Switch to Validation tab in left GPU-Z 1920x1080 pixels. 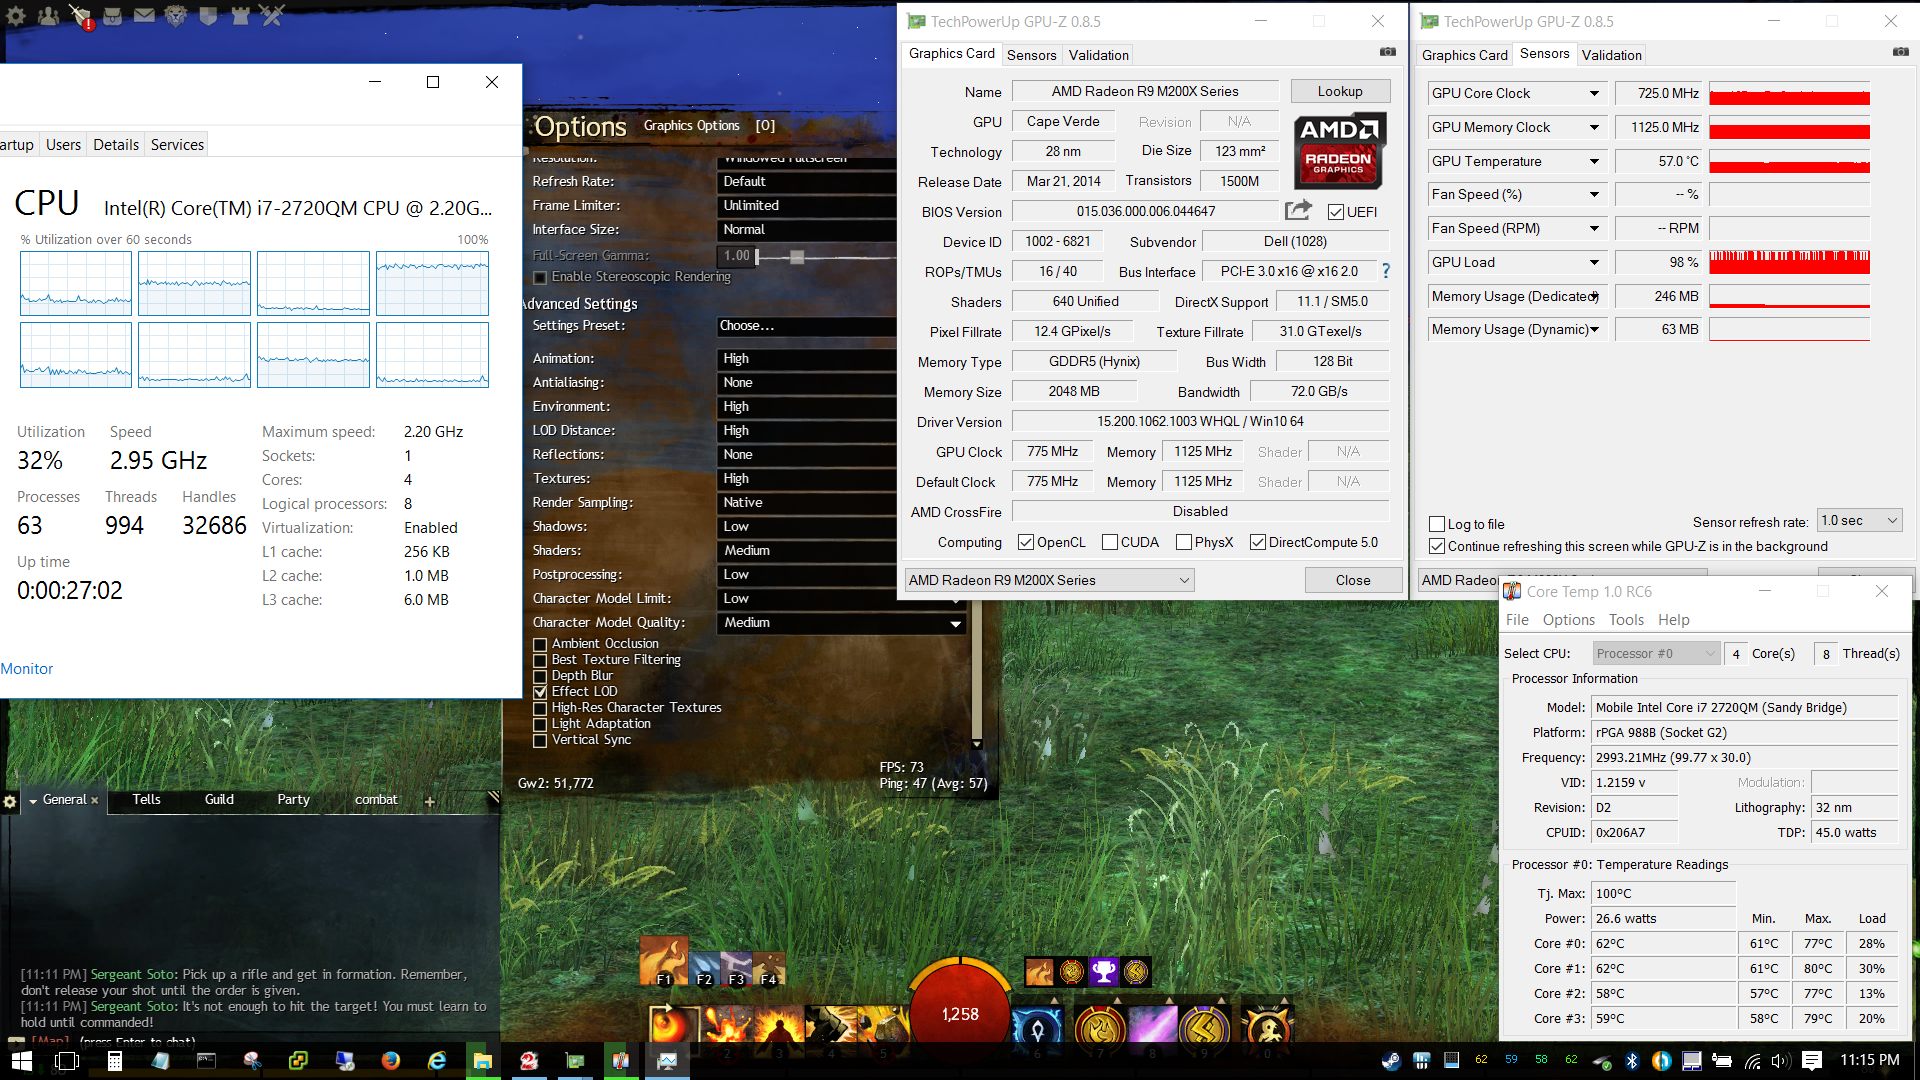point(1098,55)
